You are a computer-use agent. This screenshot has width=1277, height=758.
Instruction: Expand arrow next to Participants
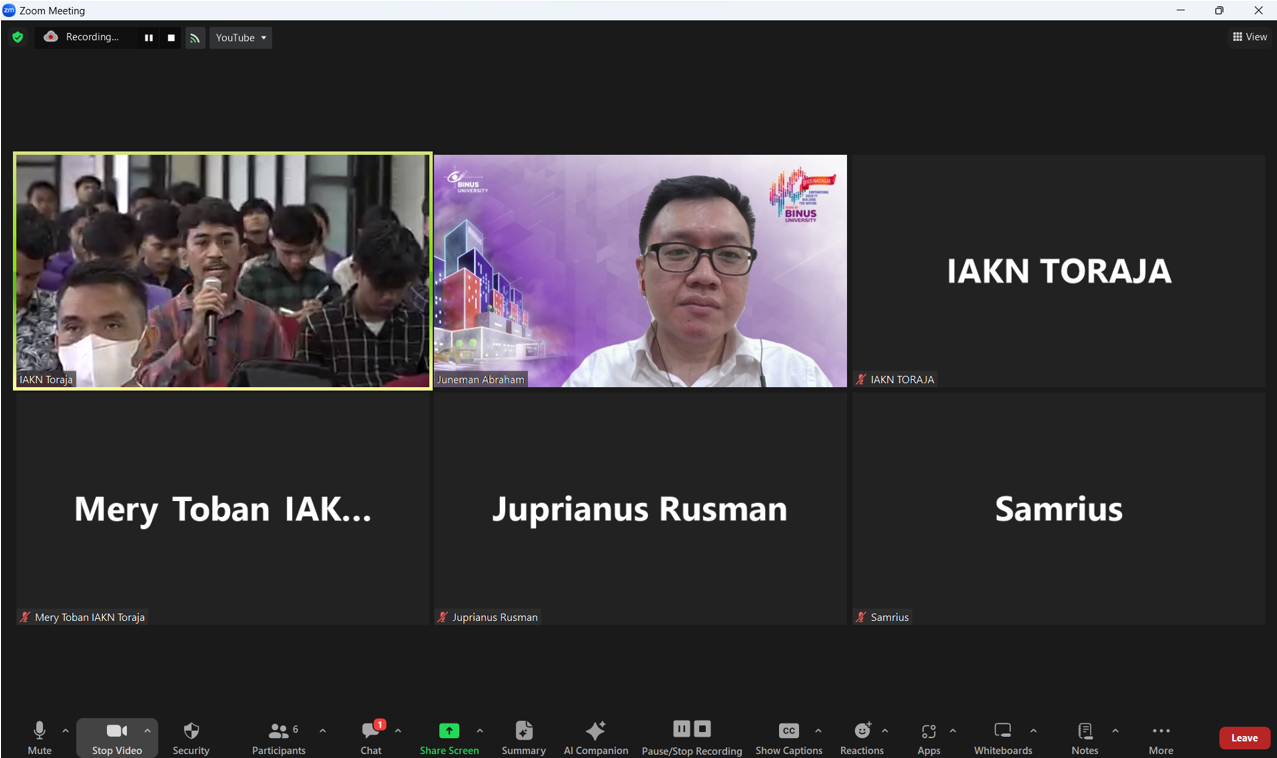(322, 731)
